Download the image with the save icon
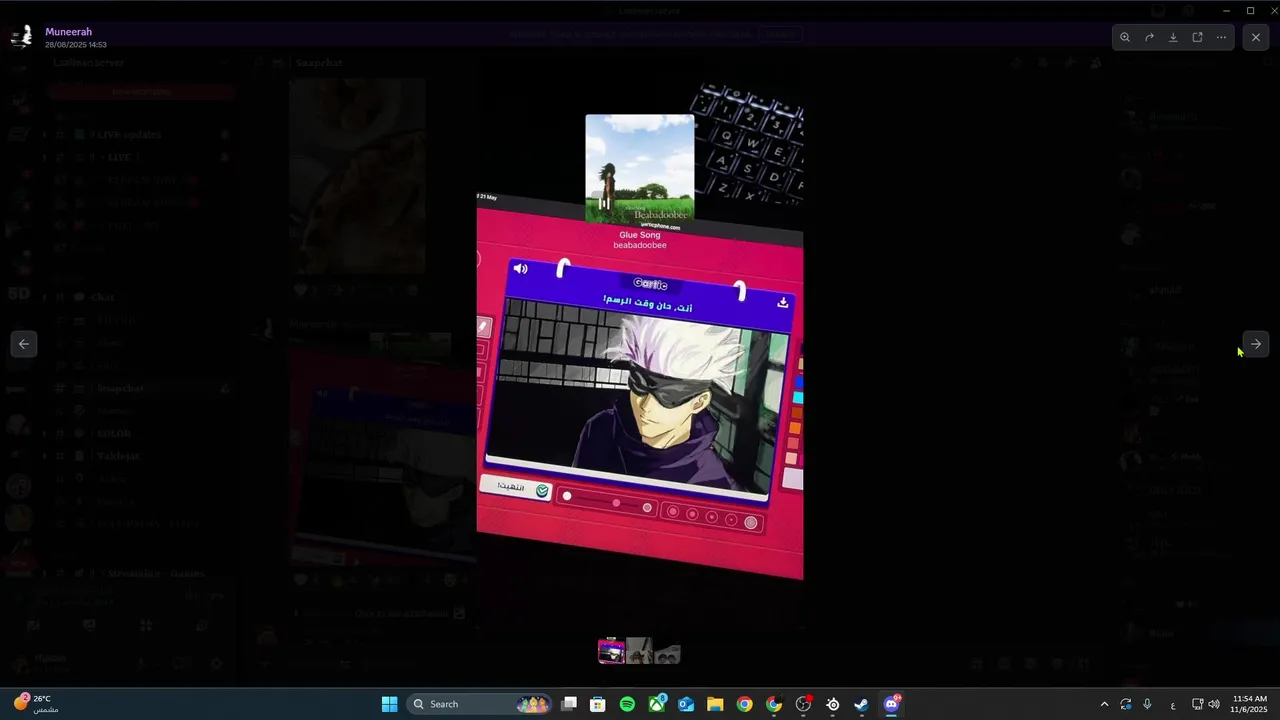 pyautogui.click(x=1173, y=37)
